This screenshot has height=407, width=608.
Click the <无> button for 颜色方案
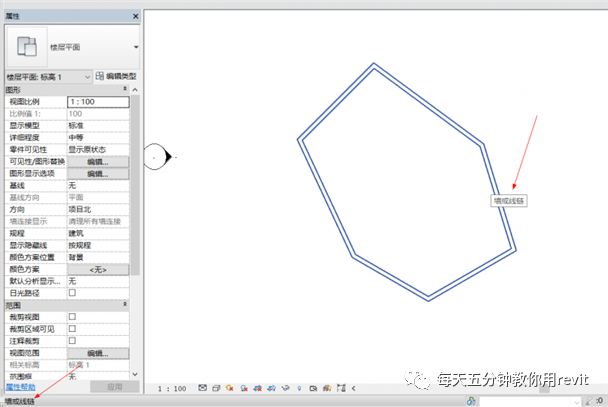point(98,269)
